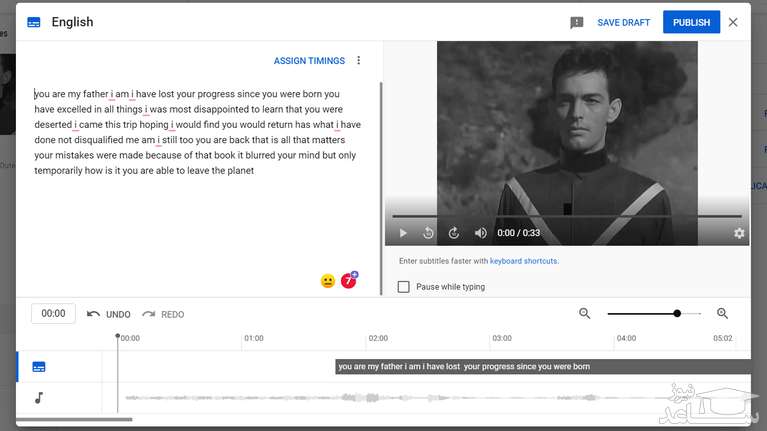Select the subtitle track icon in timeline

39,367
